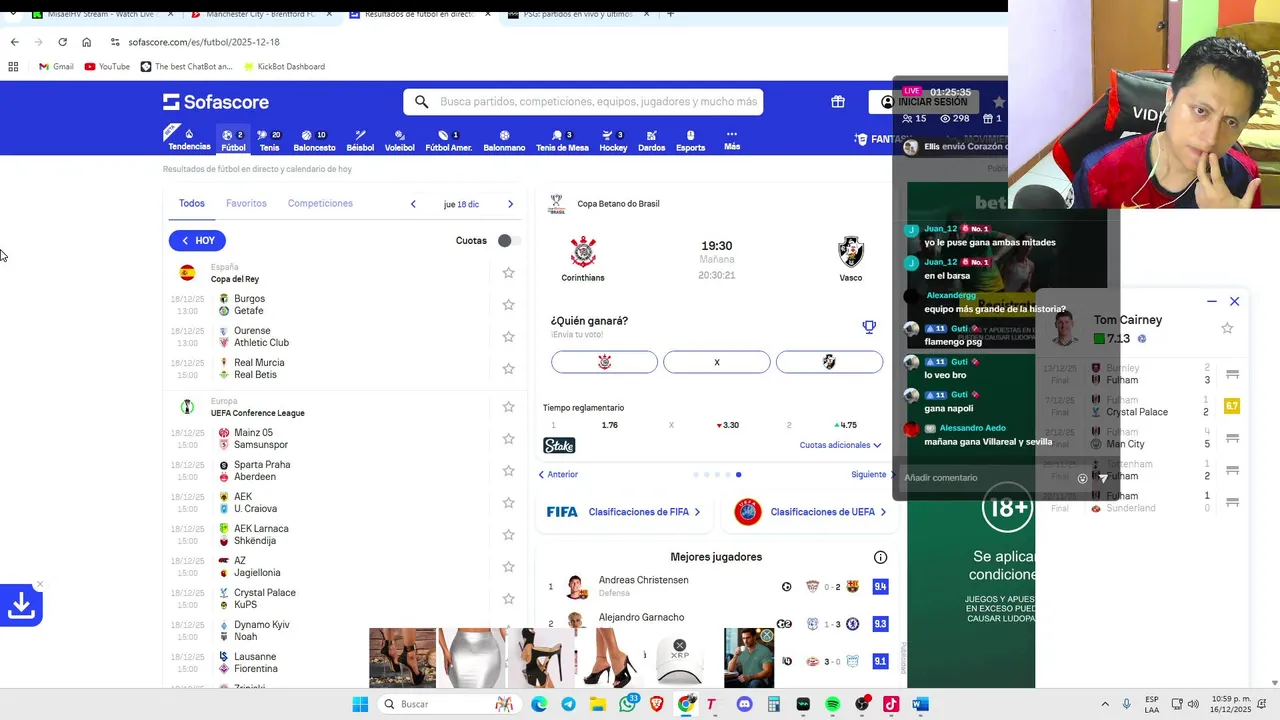Open the Hockey sport section
This screenshot has width=1280, height=720.
tap(613, 140)
